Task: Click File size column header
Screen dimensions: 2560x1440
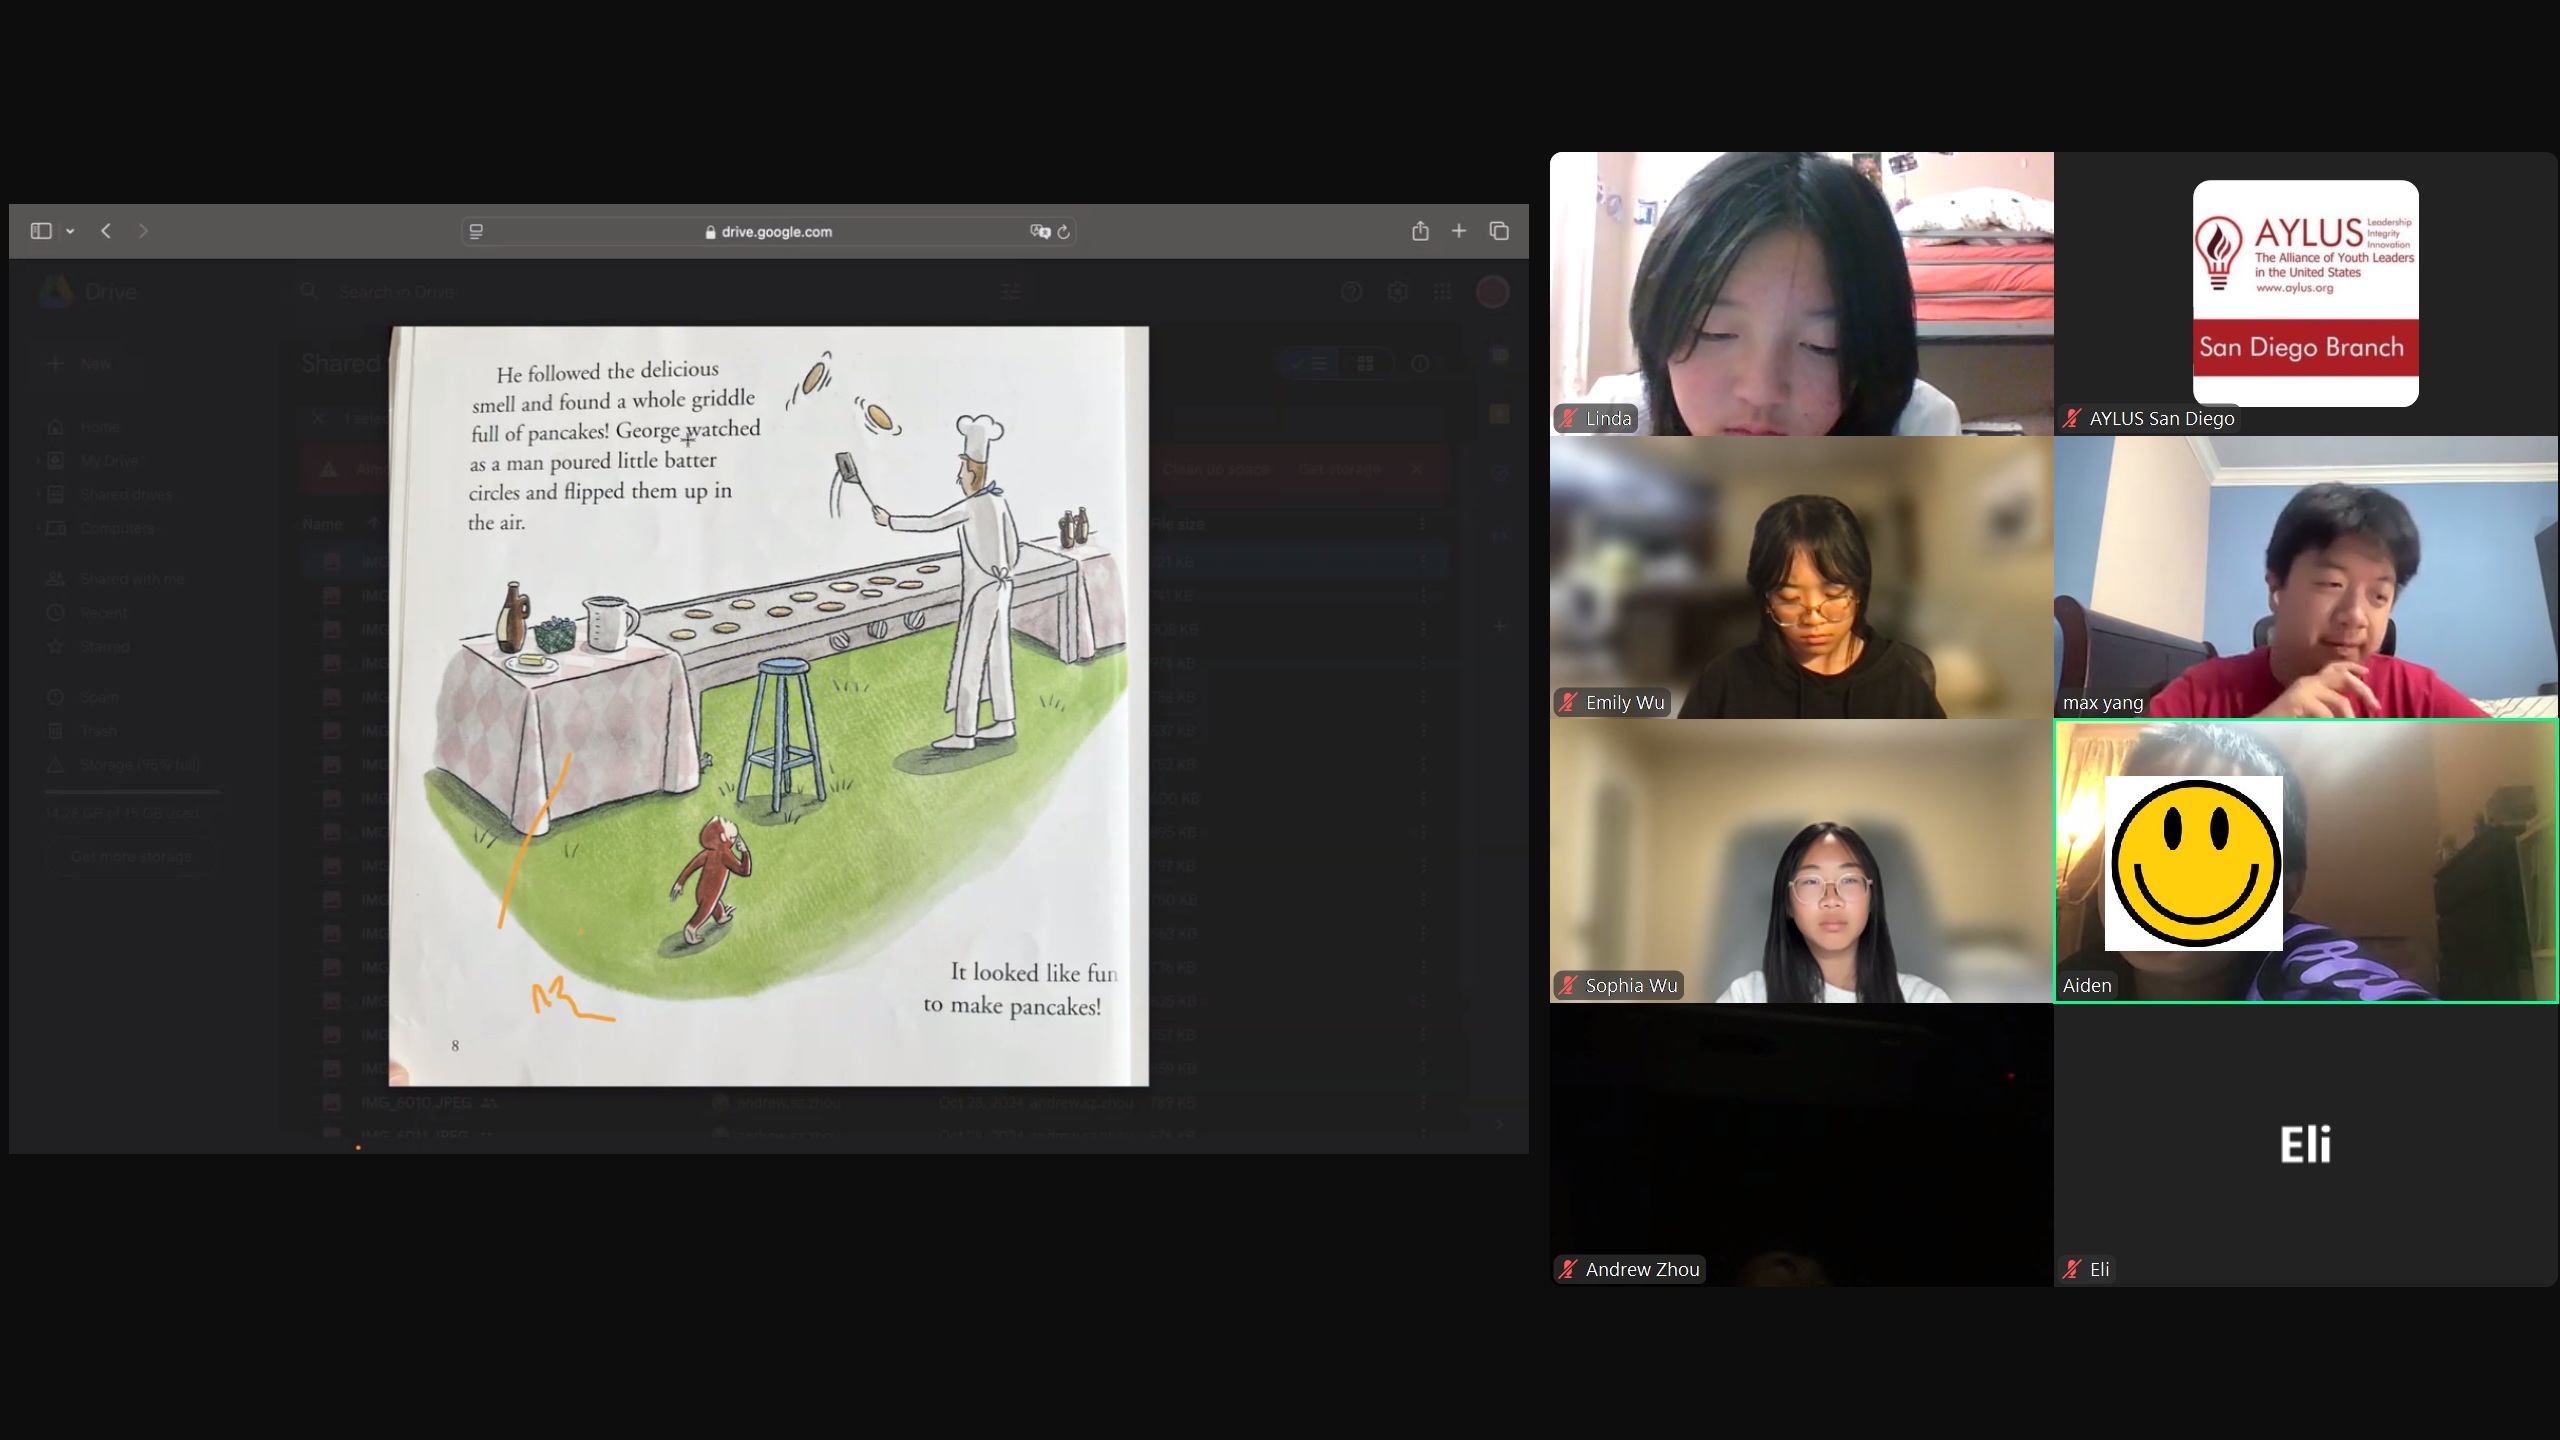Action: point(1178,524)
